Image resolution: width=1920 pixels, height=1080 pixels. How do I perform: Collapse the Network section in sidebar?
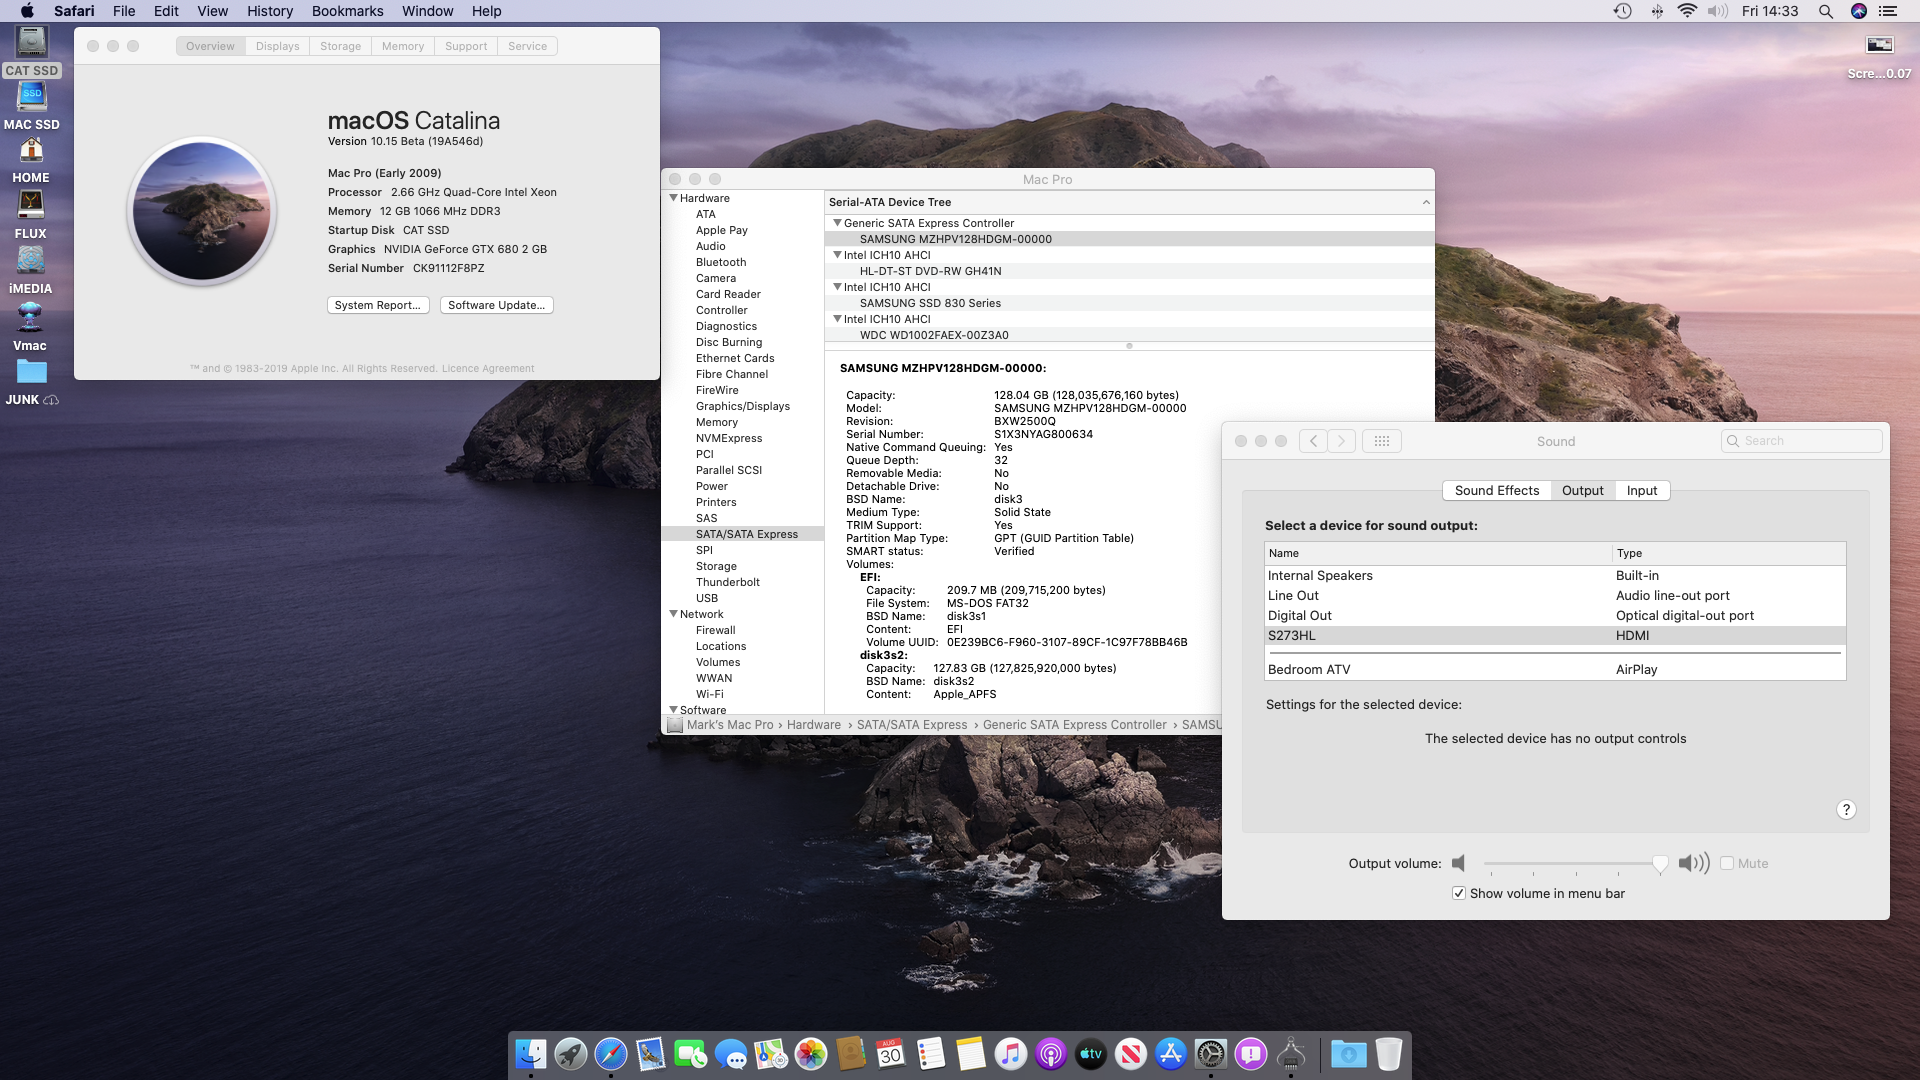coord(674,614)
